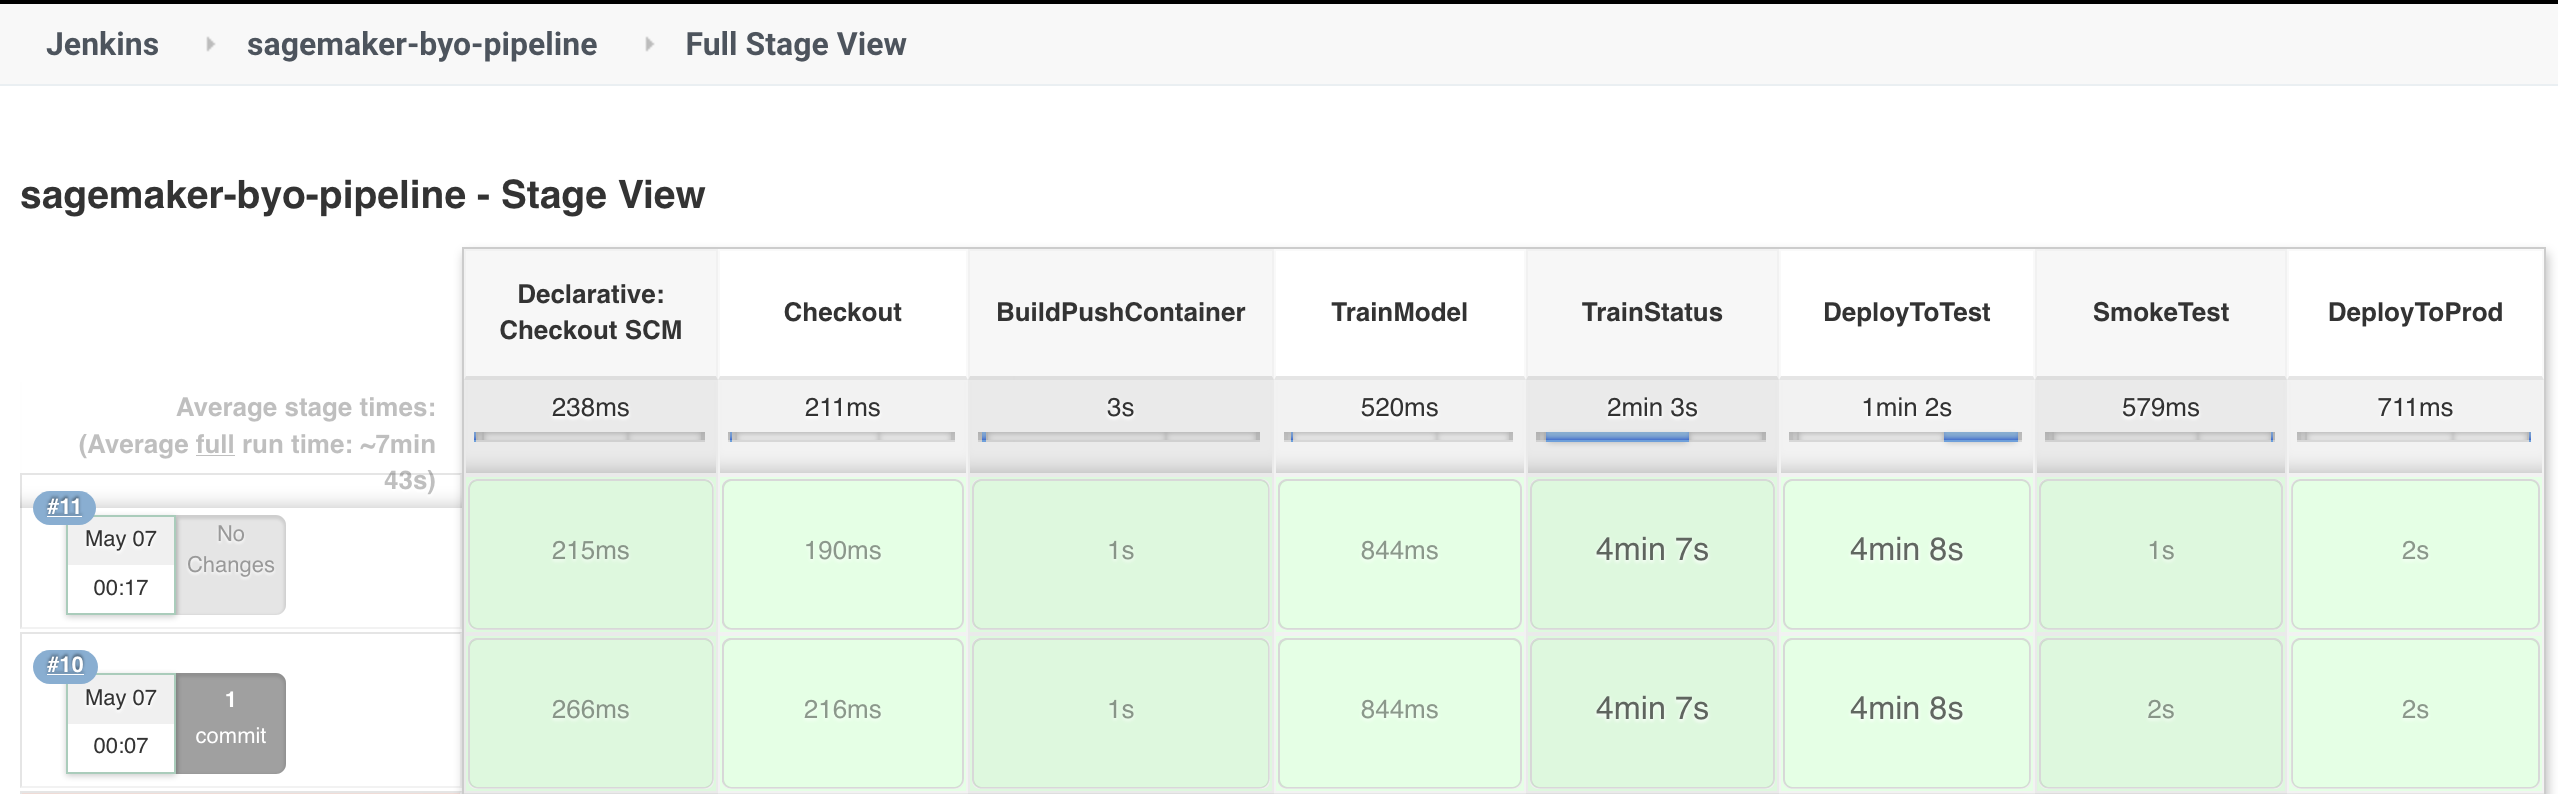
Task: Select Checkout stage column header
Action: (x=842, y=312)
